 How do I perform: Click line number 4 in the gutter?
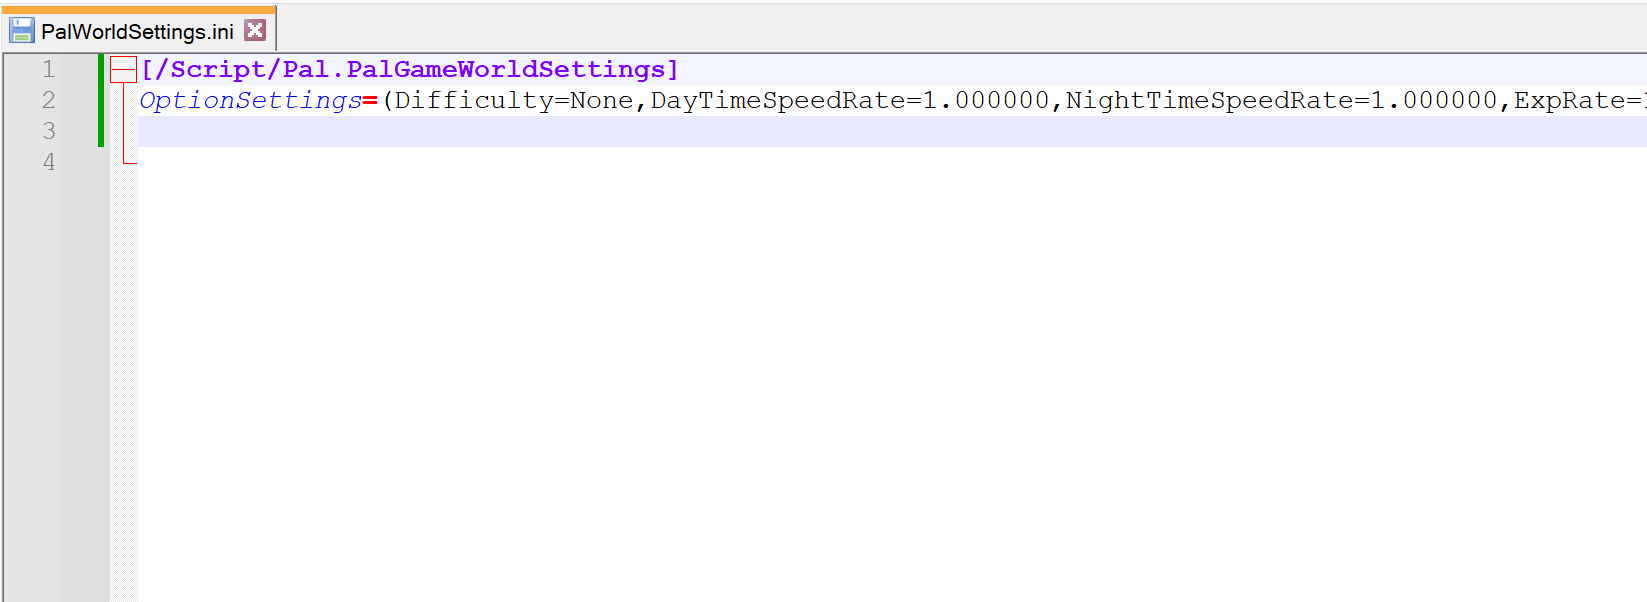48,163
